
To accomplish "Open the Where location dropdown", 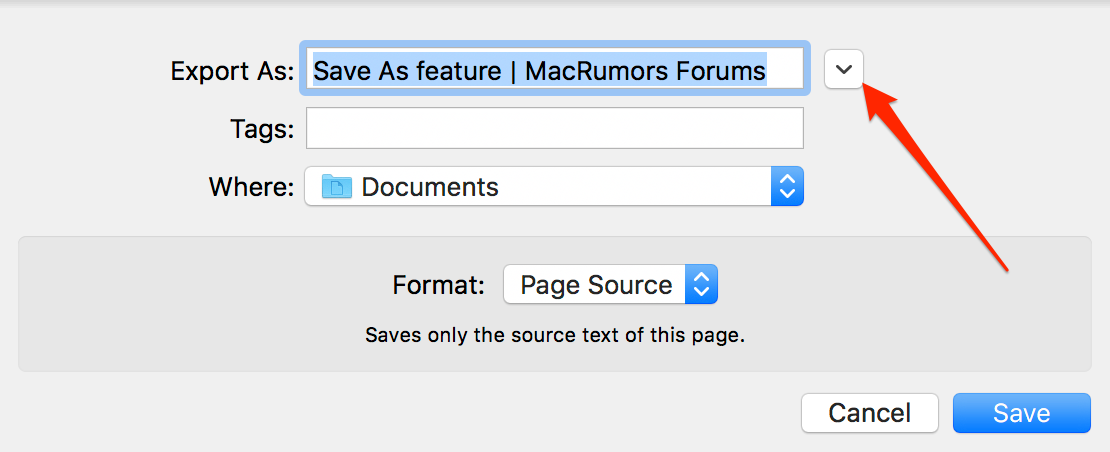I will click(554, 187).
